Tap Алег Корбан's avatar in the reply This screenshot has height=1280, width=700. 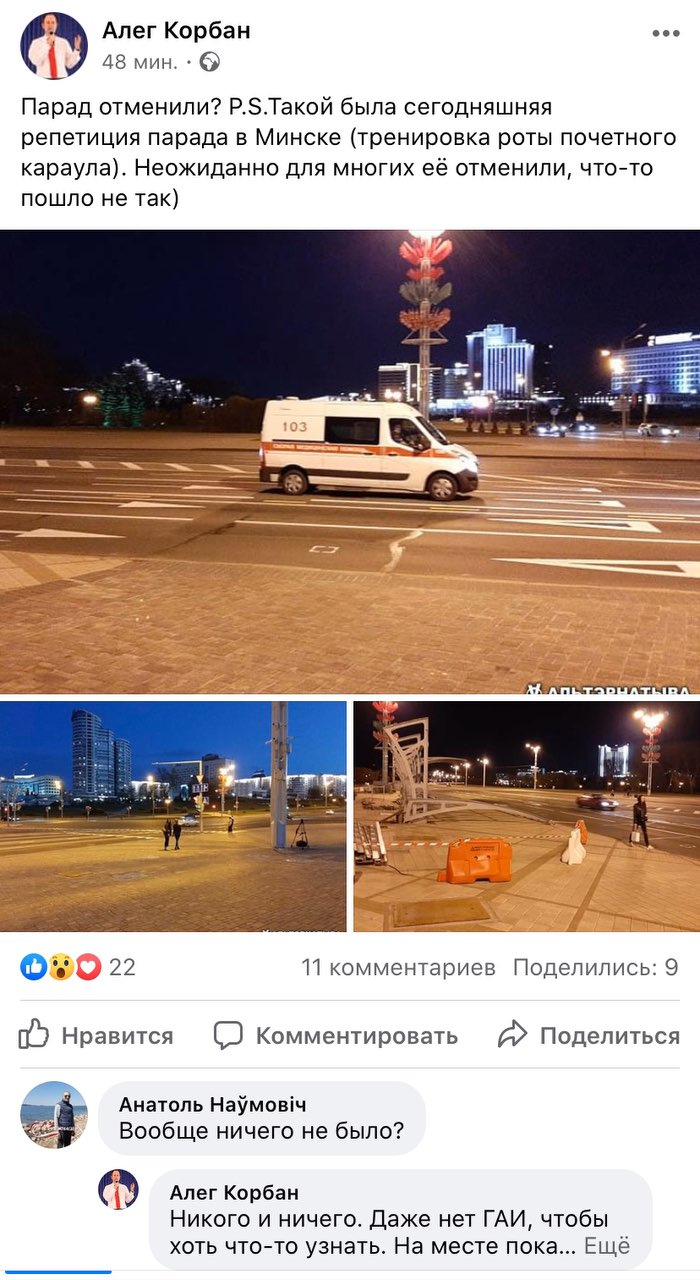click(118, 1189)
